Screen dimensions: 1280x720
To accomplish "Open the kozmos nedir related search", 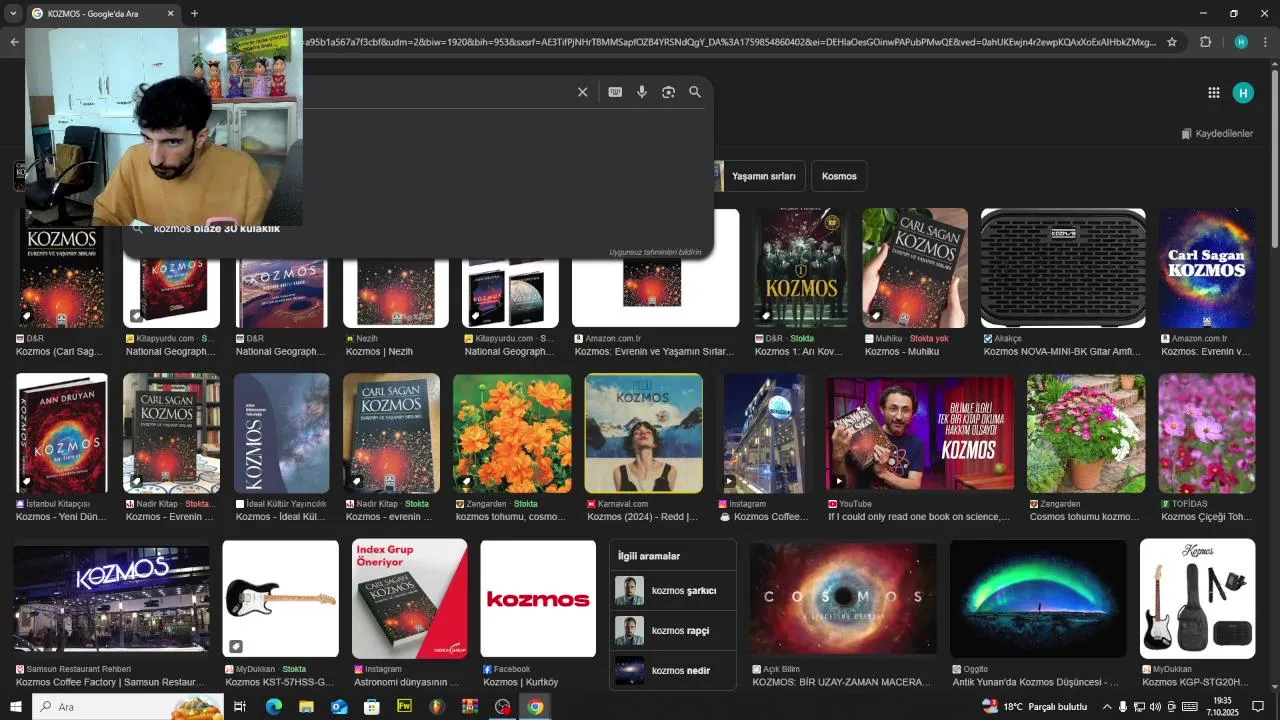I will [x=673, y=671].
